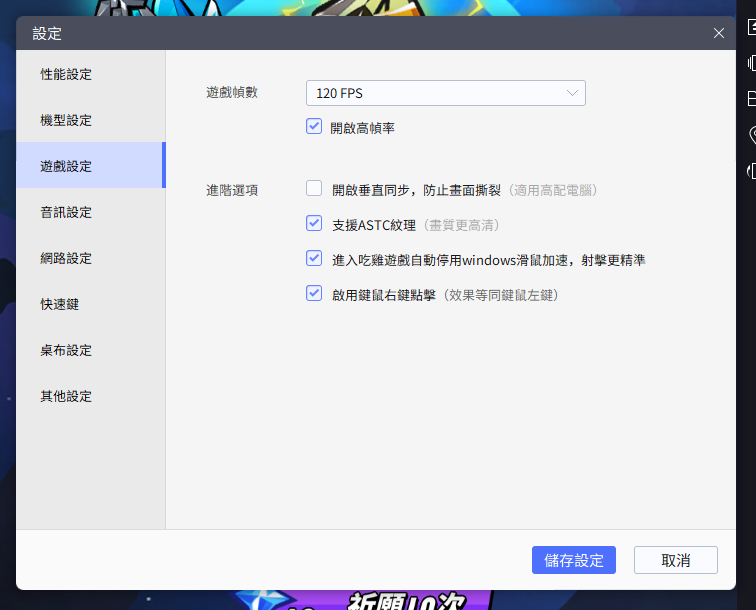
Task: Click the 設定 dialog title text
Action: (x=47, y=33)
